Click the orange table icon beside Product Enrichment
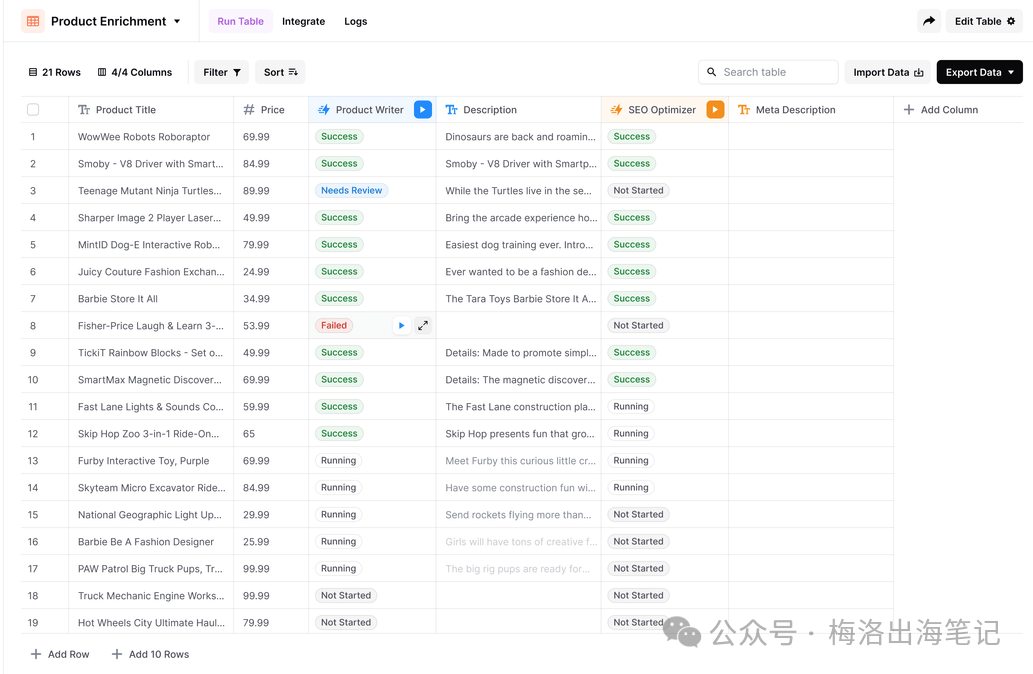Image resolution: width=1033 pixels, height=674 pixels. coord(33,21)
